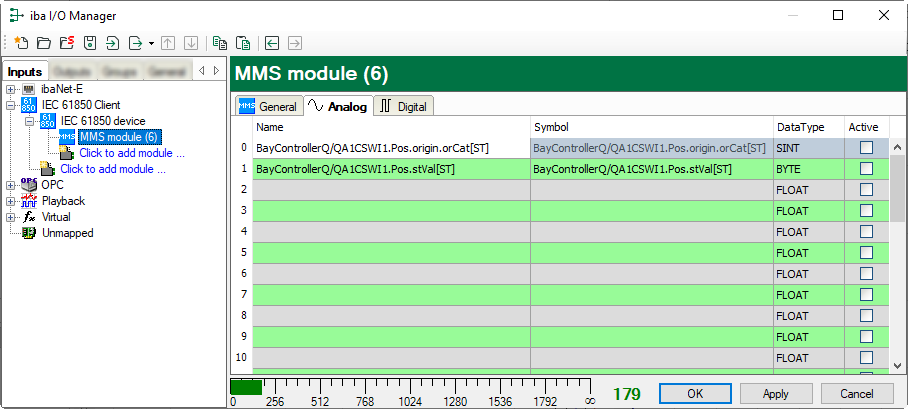Select the Unmapped tree item
The width and height of the screenshot is (908, 409).
click(x=67, y=233)
